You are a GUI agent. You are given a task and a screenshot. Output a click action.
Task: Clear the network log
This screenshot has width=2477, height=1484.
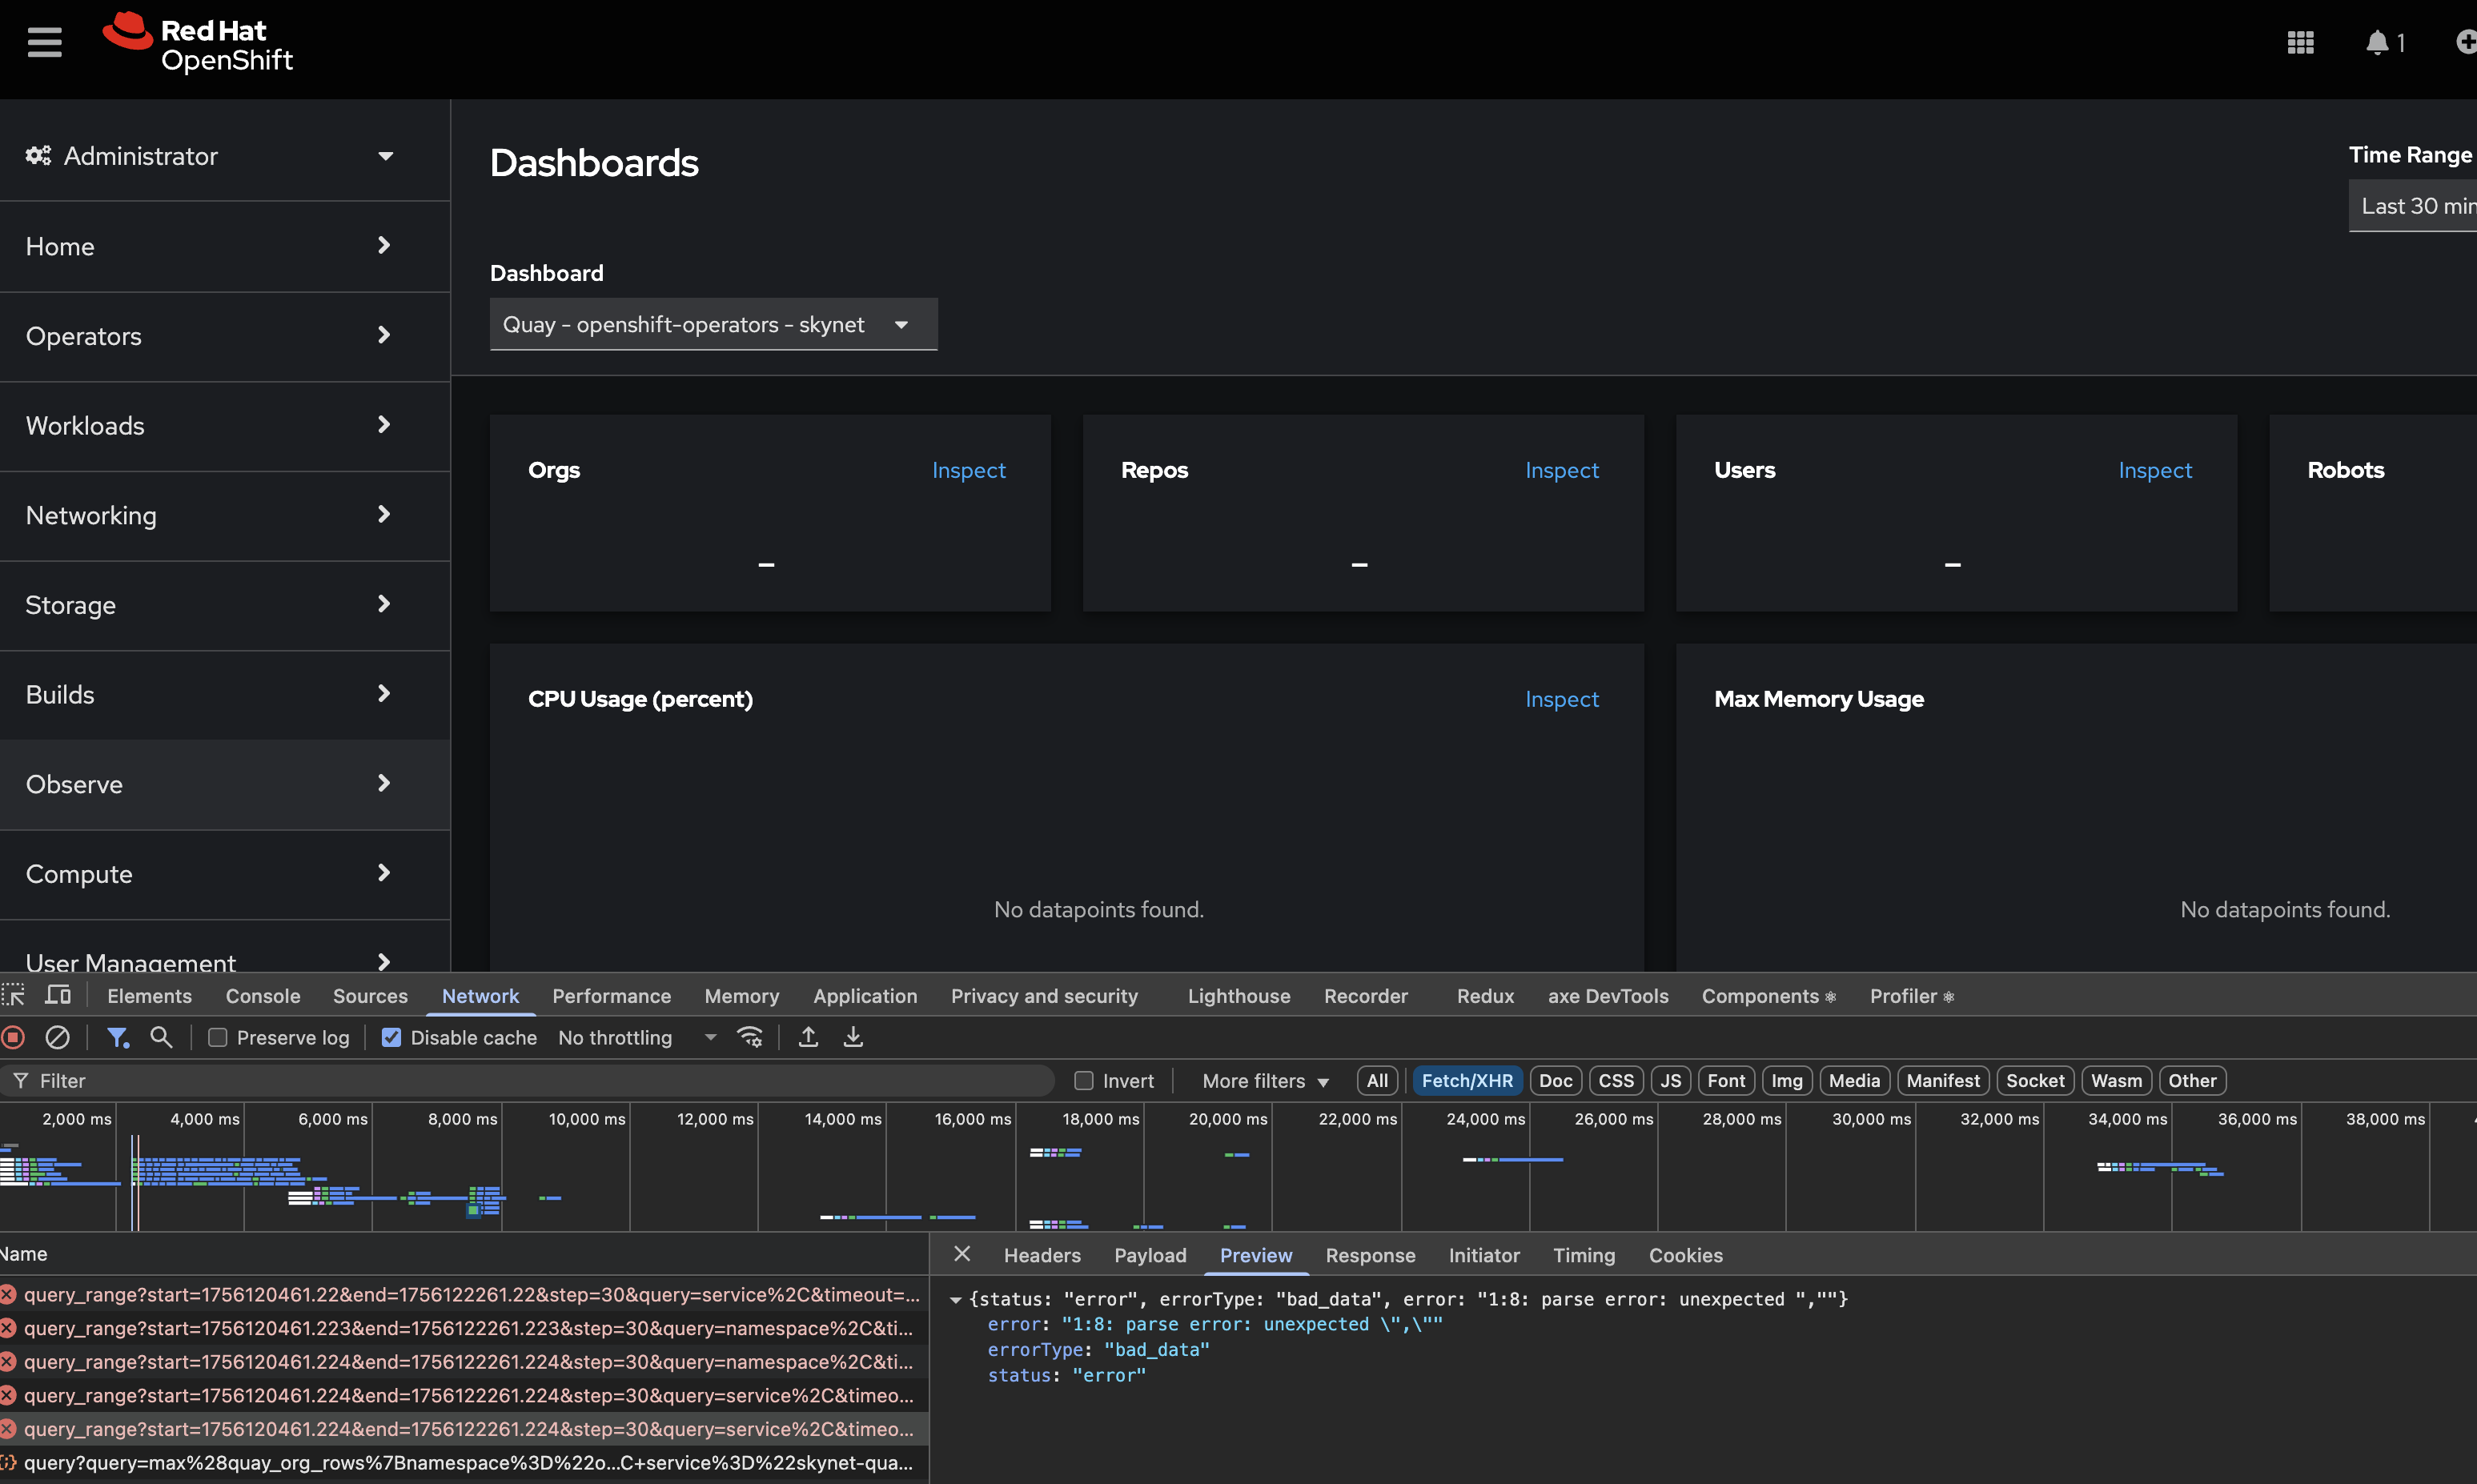click(58, 1038)
